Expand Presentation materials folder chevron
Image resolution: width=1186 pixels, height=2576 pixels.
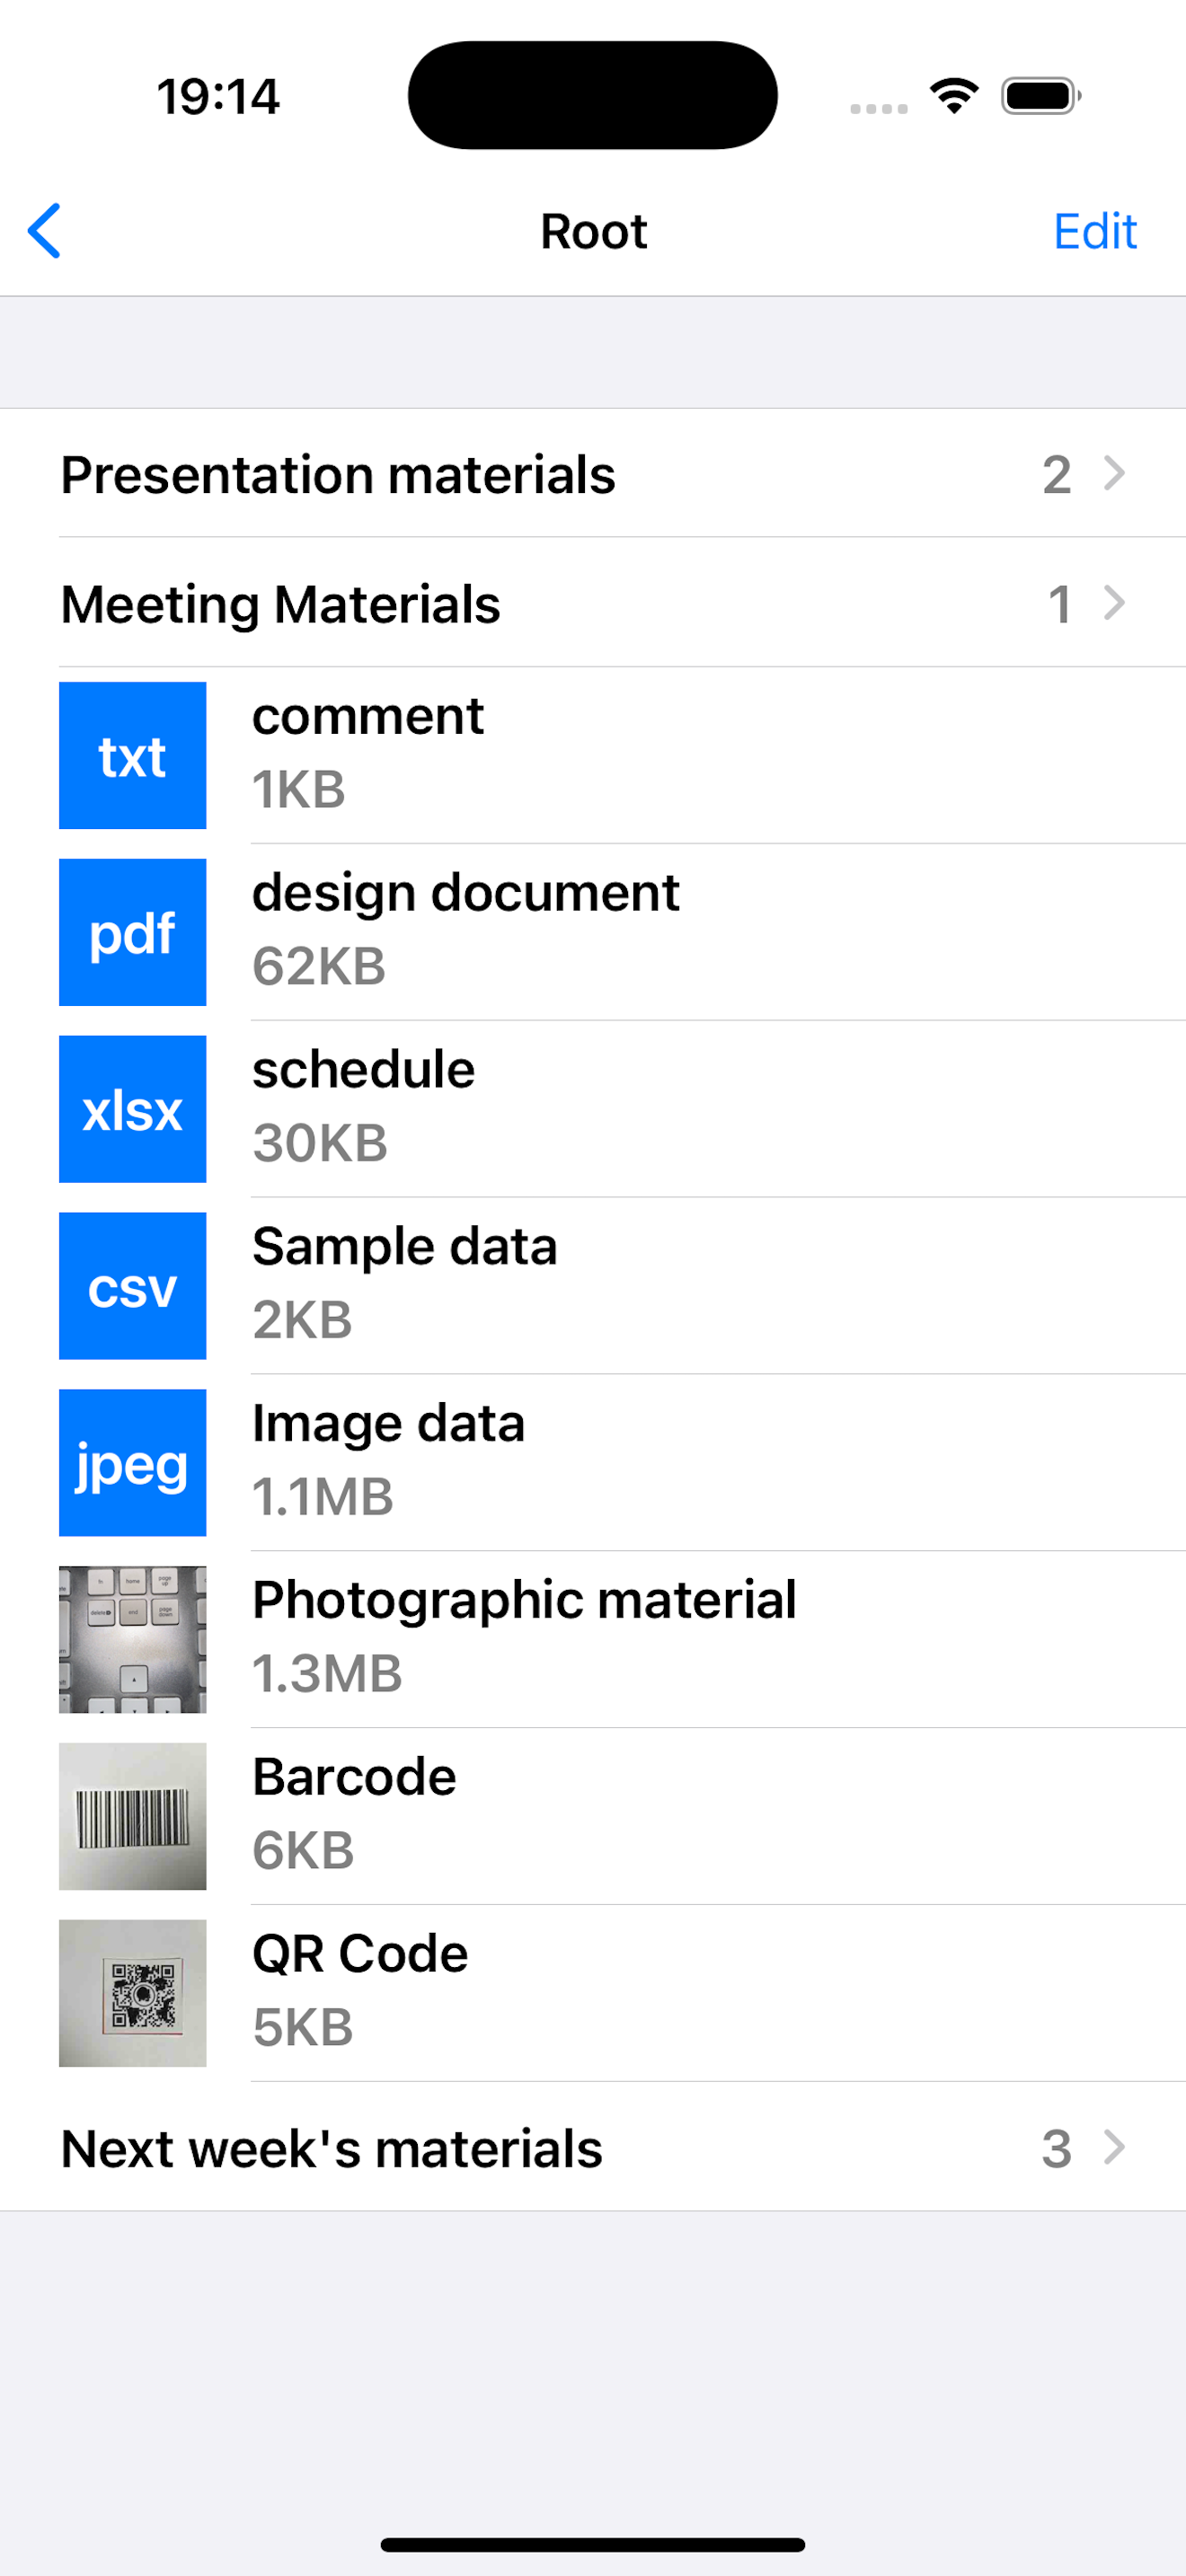tap(1114, 473)
